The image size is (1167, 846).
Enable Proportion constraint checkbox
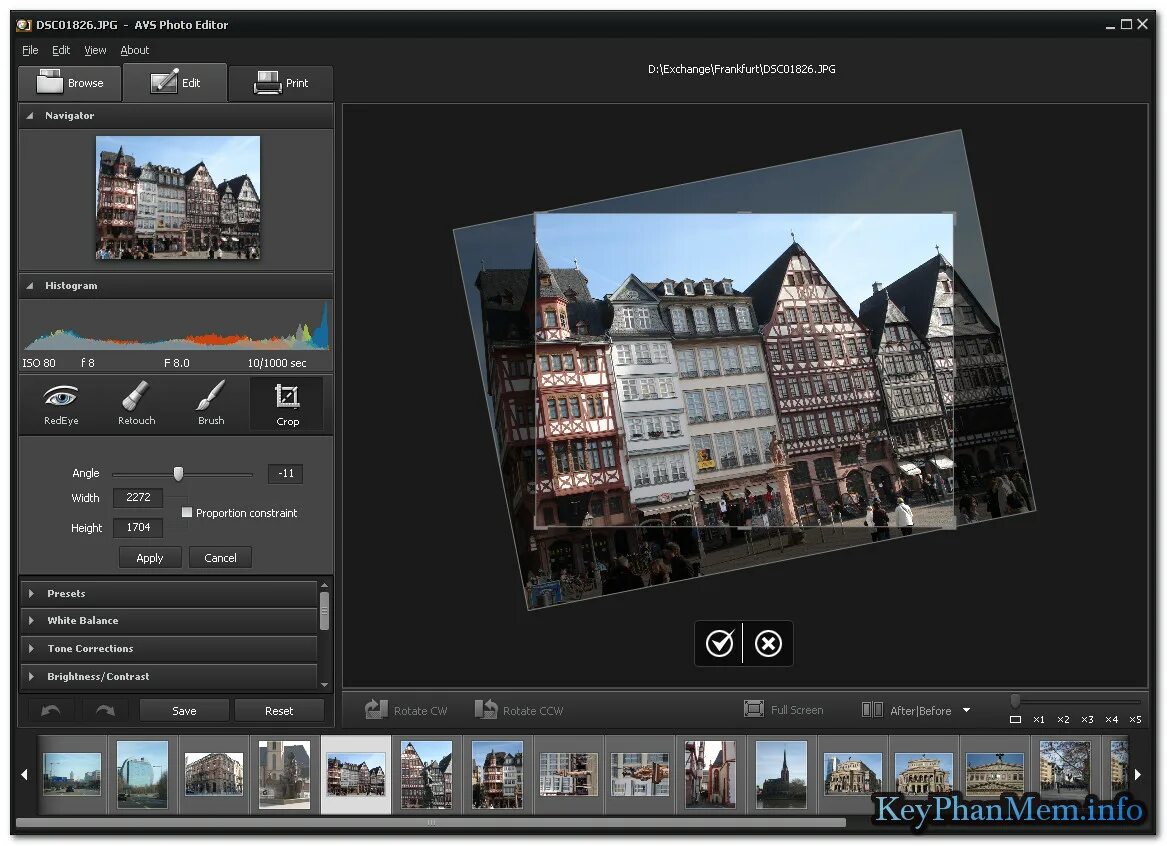point(187,513)
